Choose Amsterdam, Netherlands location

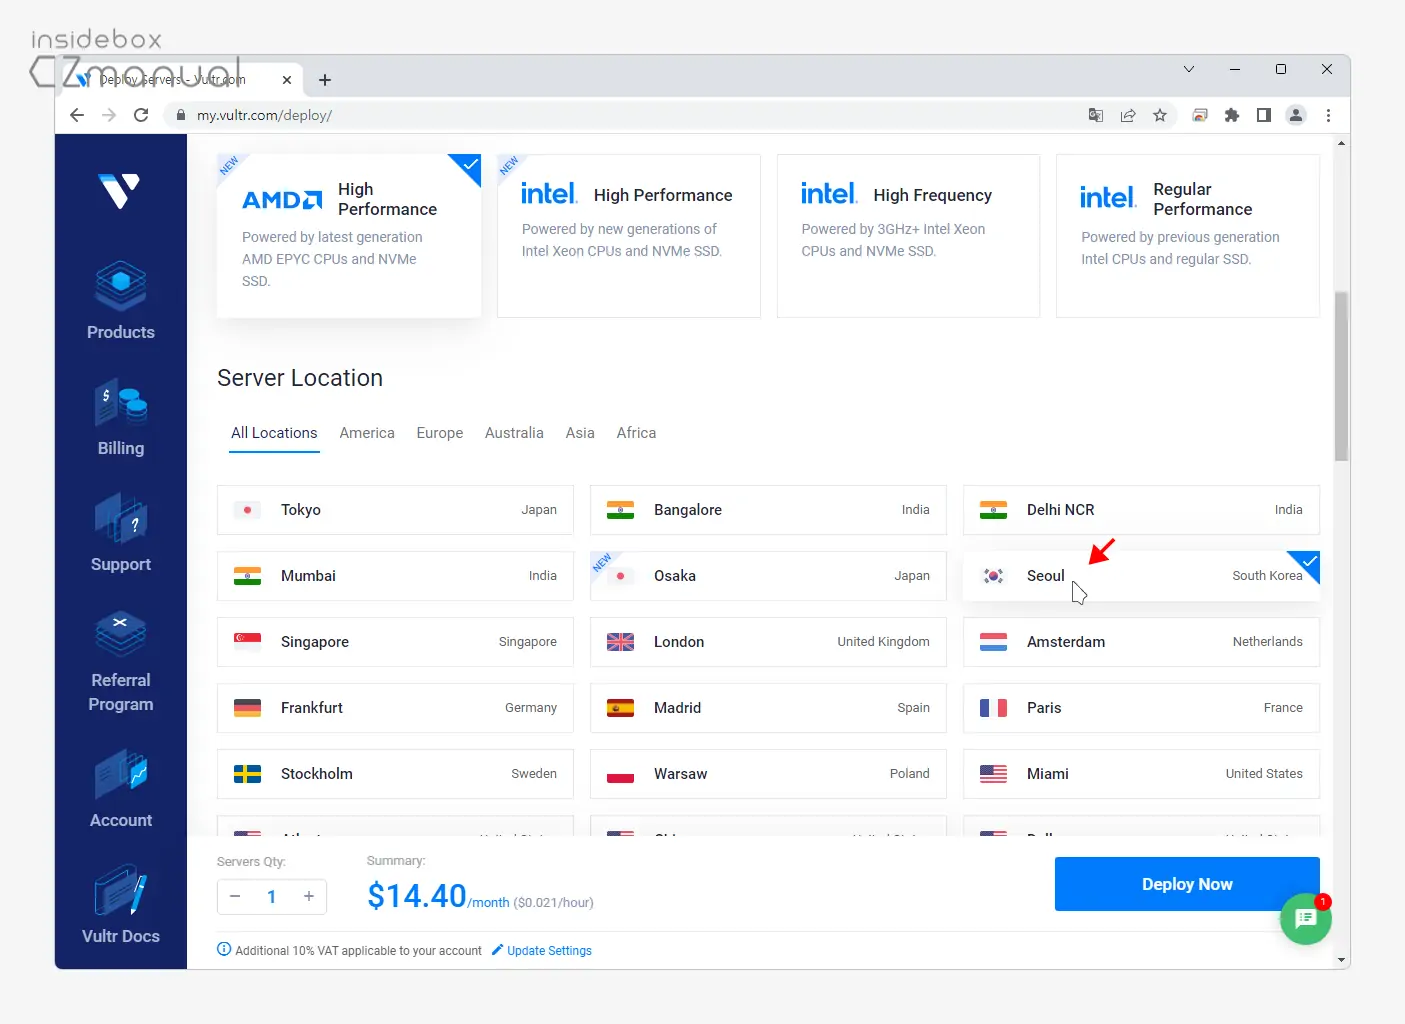click(x=1141, y=642)
